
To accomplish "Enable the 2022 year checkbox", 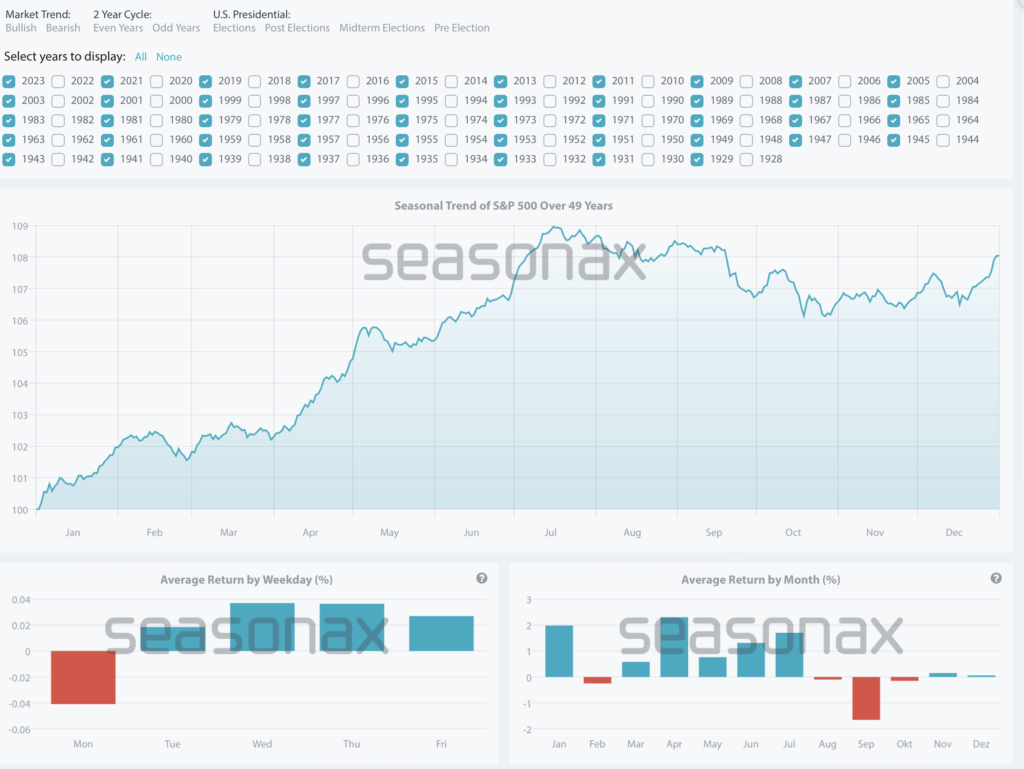I will (x=58, y=81).
